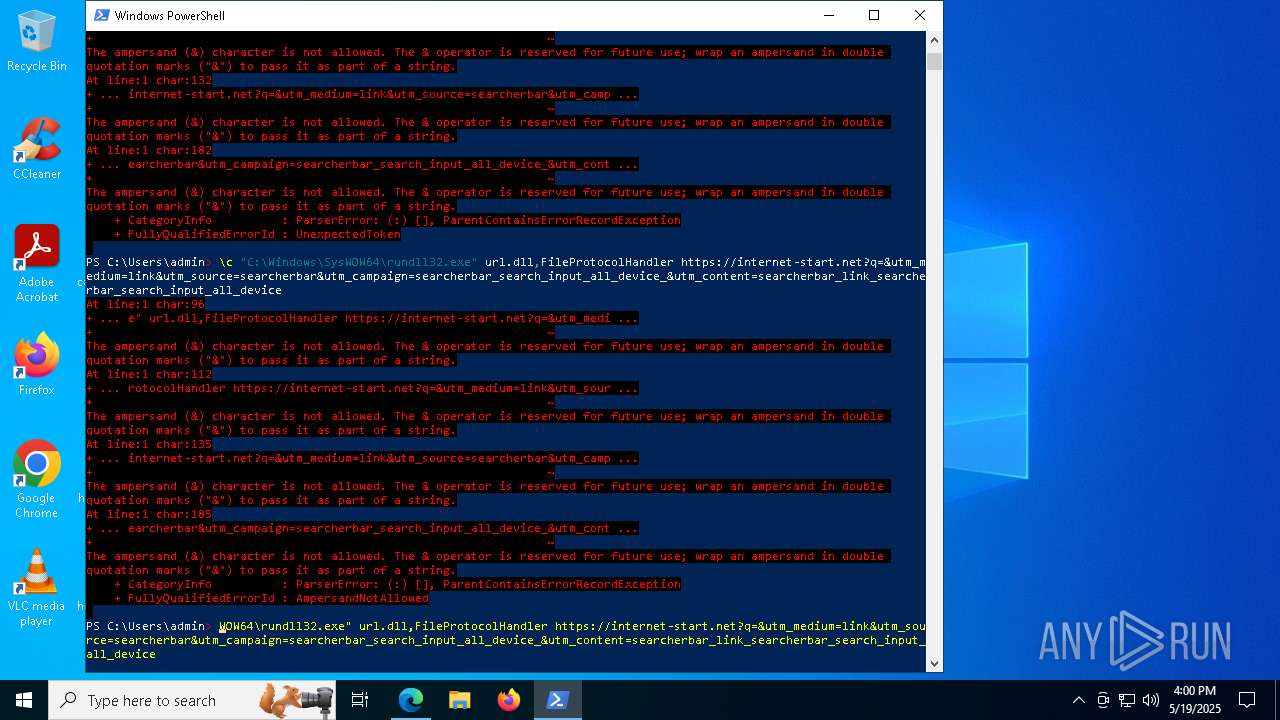This screenshot has height=720, width=1280.
Task: Click the 'AmpersandNotAllowed' error ID text
Action: 362,598
